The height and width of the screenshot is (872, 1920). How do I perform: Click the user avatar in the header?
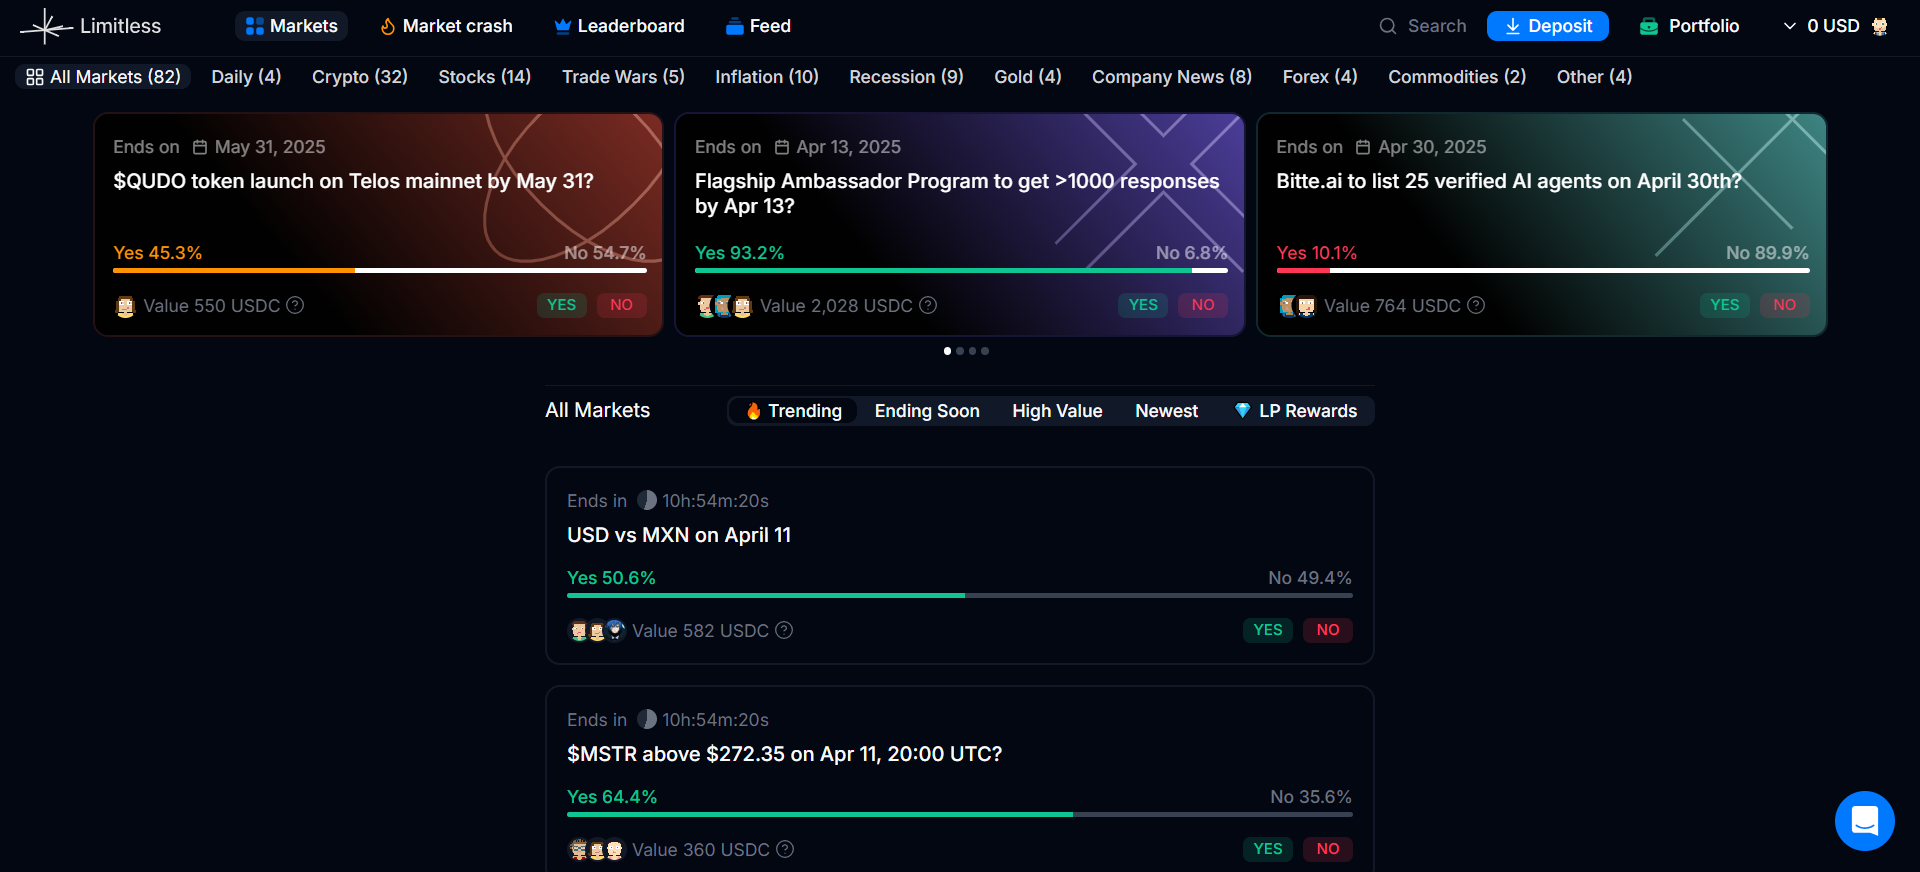(x=1880, y=26)
